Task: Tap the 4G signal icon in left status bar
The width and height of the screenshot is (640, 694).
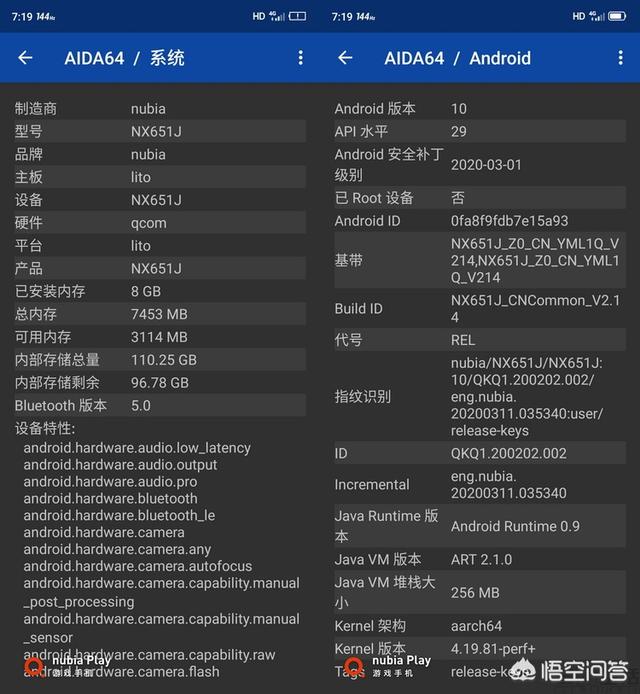Action: click(x=277, y=16)
